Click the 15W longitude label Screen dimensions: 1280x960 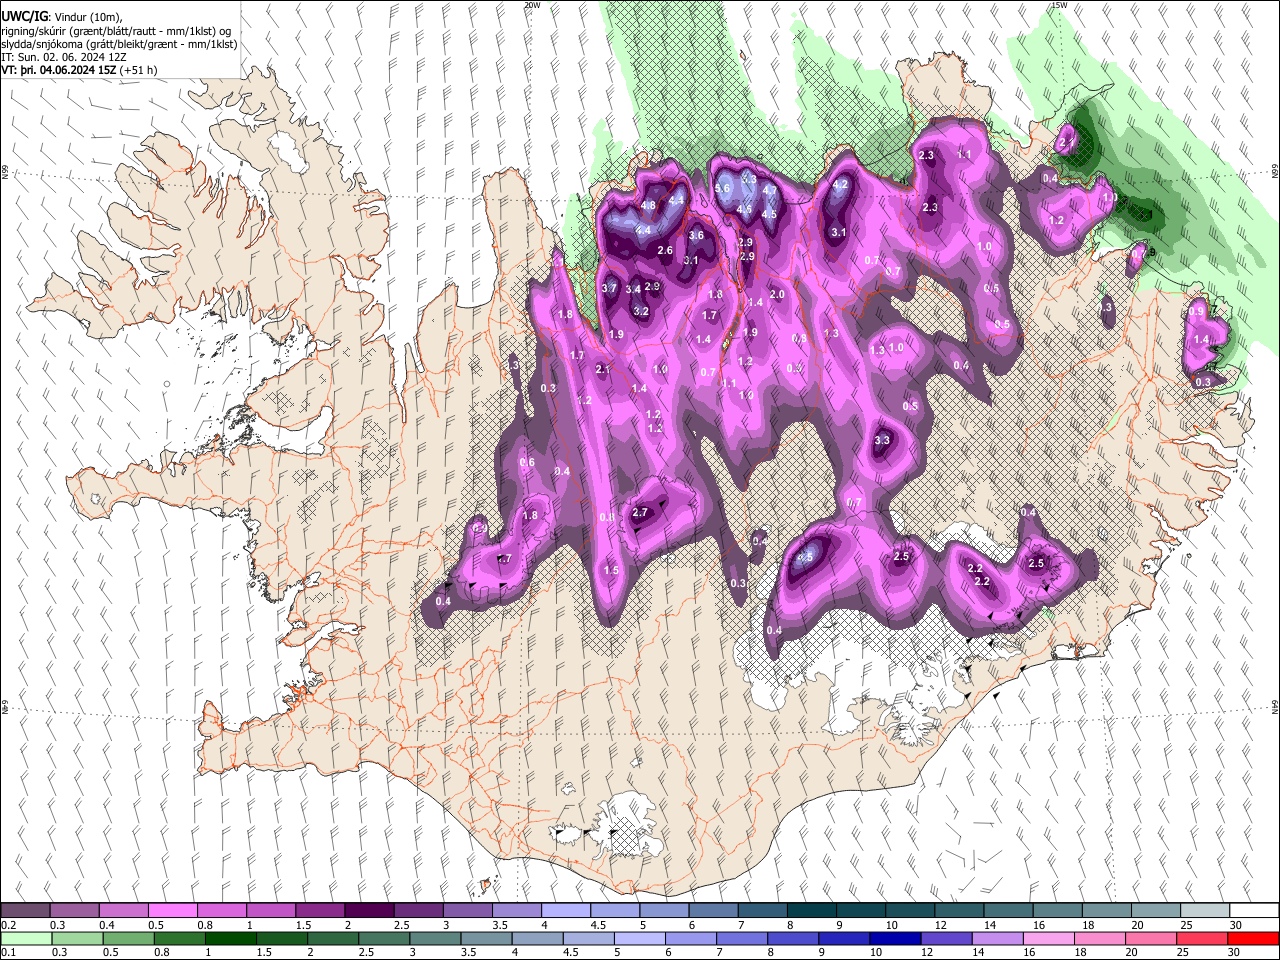[1058, 5]
